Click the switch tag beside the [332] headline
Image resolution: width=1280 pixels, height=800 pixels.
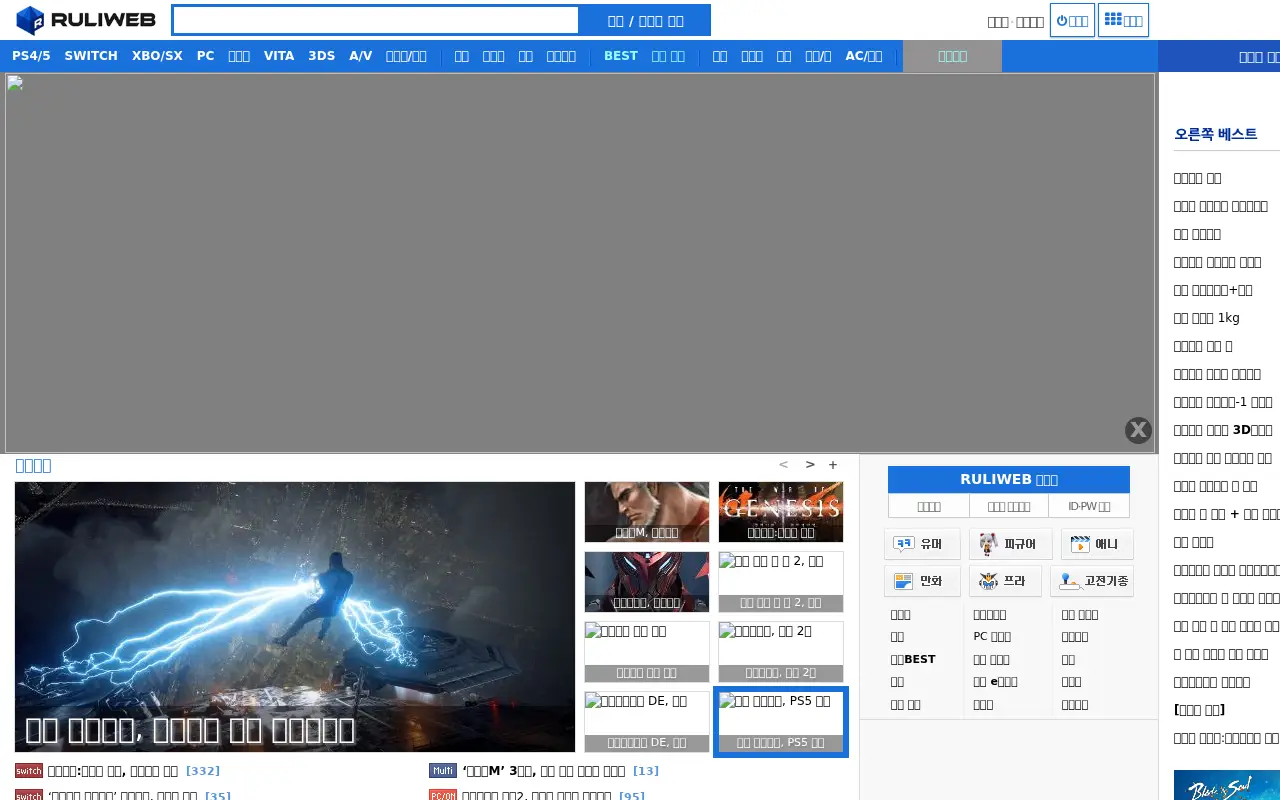(x=29, y=771)
